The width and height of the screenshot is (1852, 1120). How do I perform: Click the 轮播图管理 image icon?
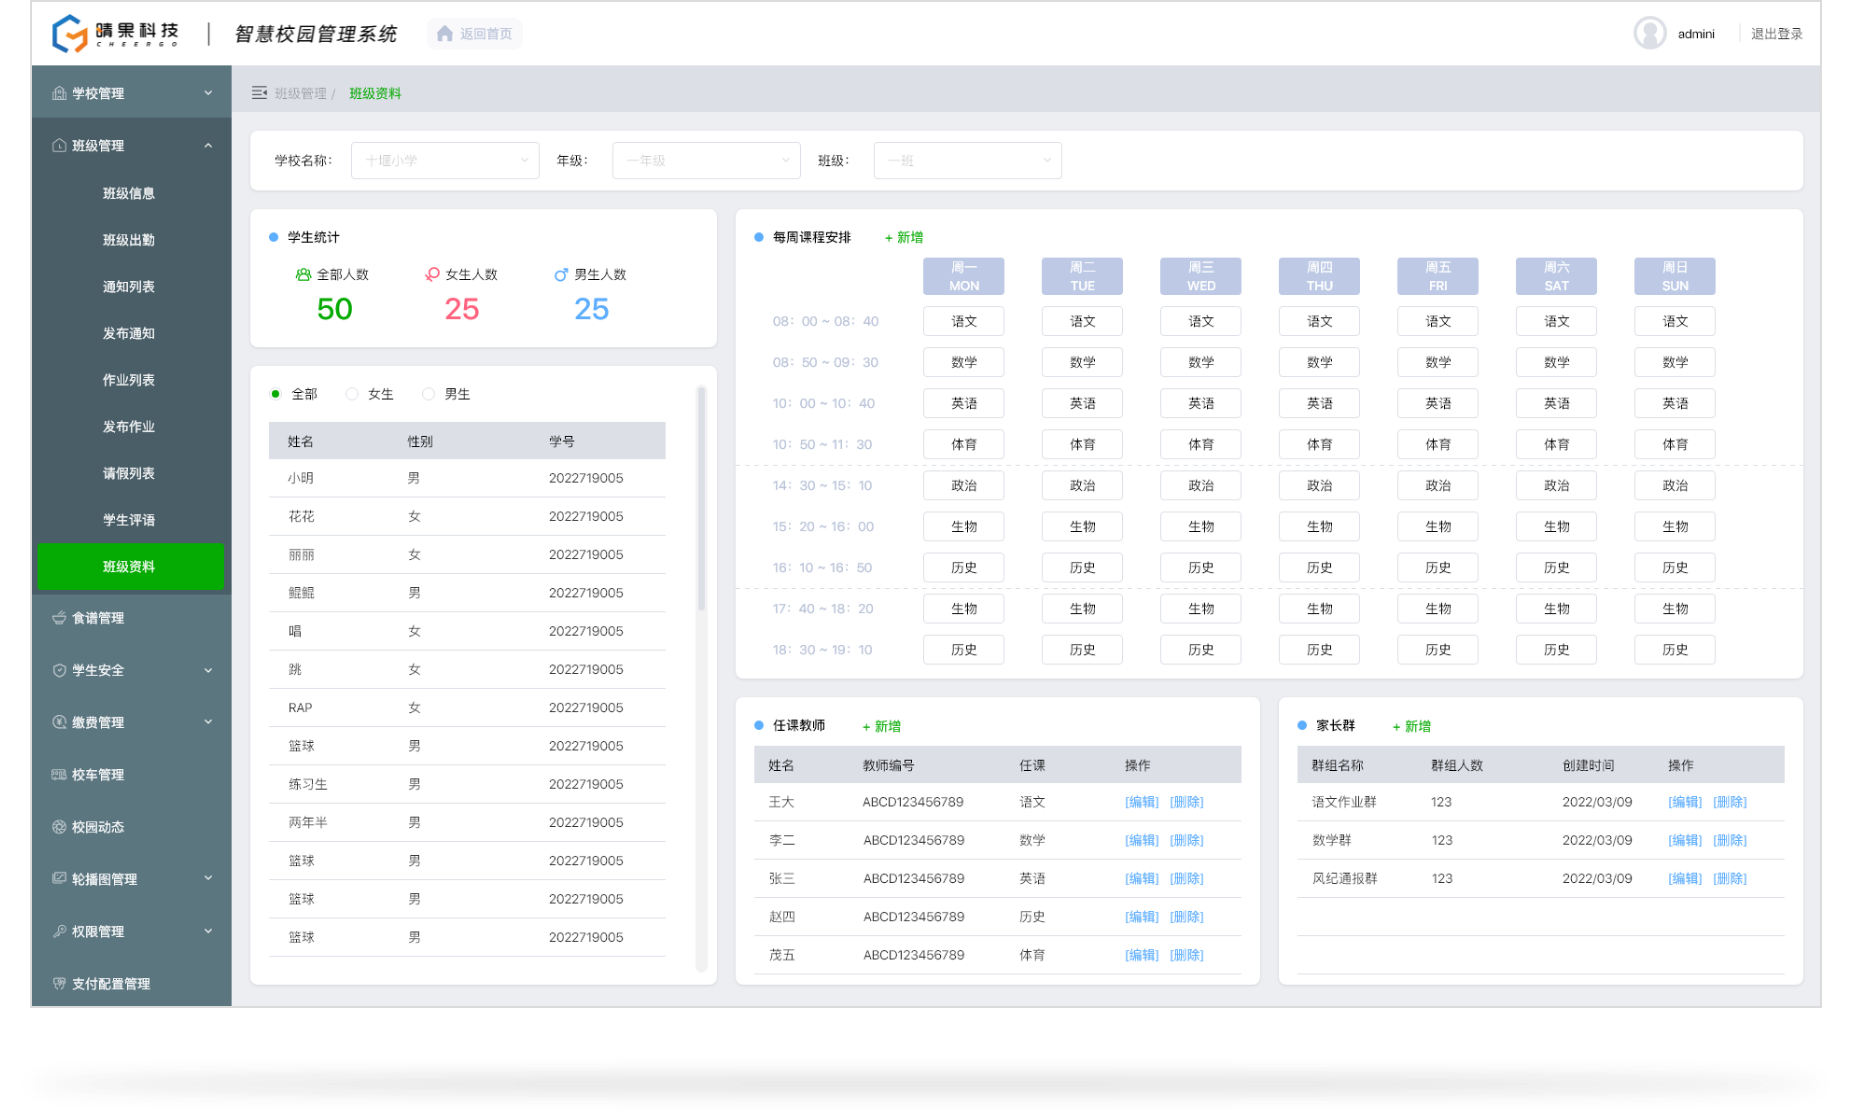point(59,878)
